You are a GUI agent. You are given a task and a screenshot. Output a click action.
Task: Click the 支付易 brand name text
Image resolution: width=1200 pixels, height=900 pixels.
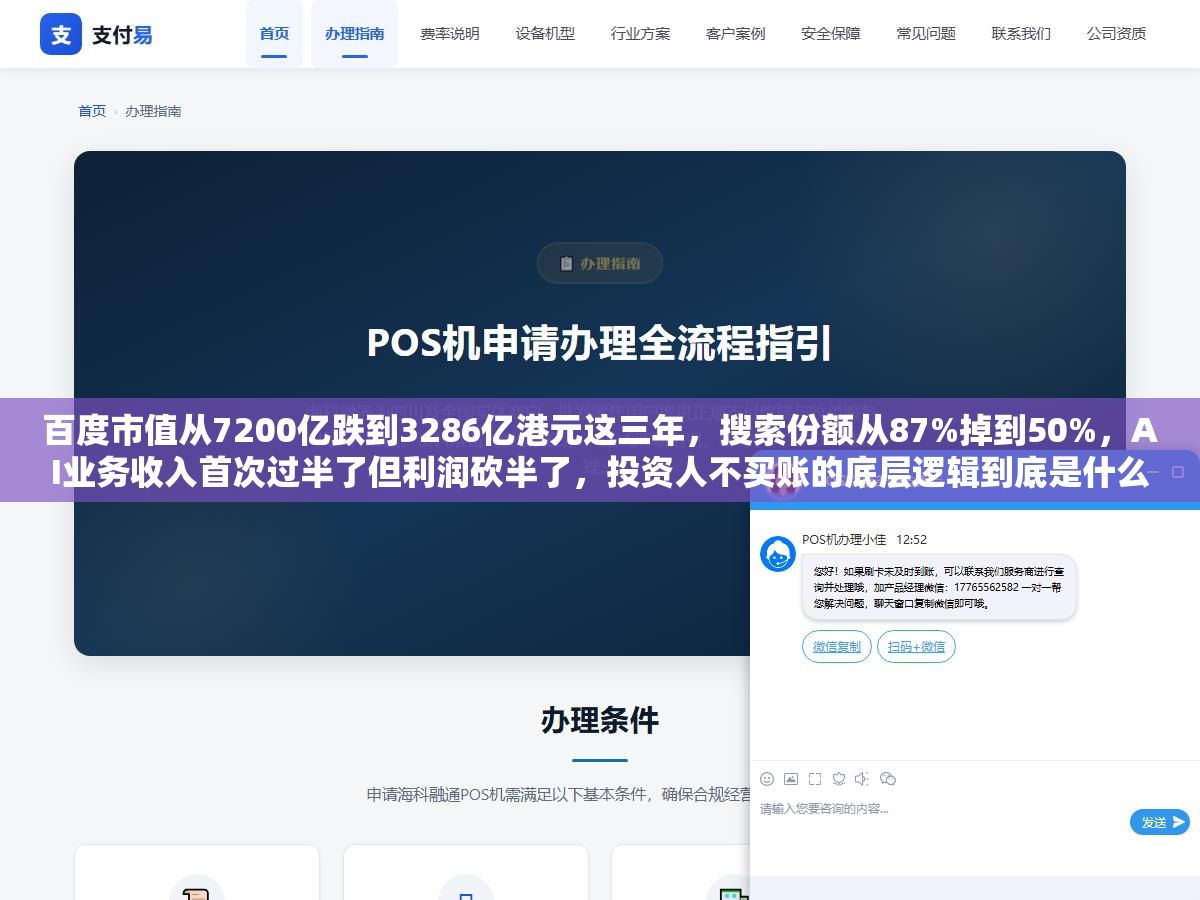[122, 35]
